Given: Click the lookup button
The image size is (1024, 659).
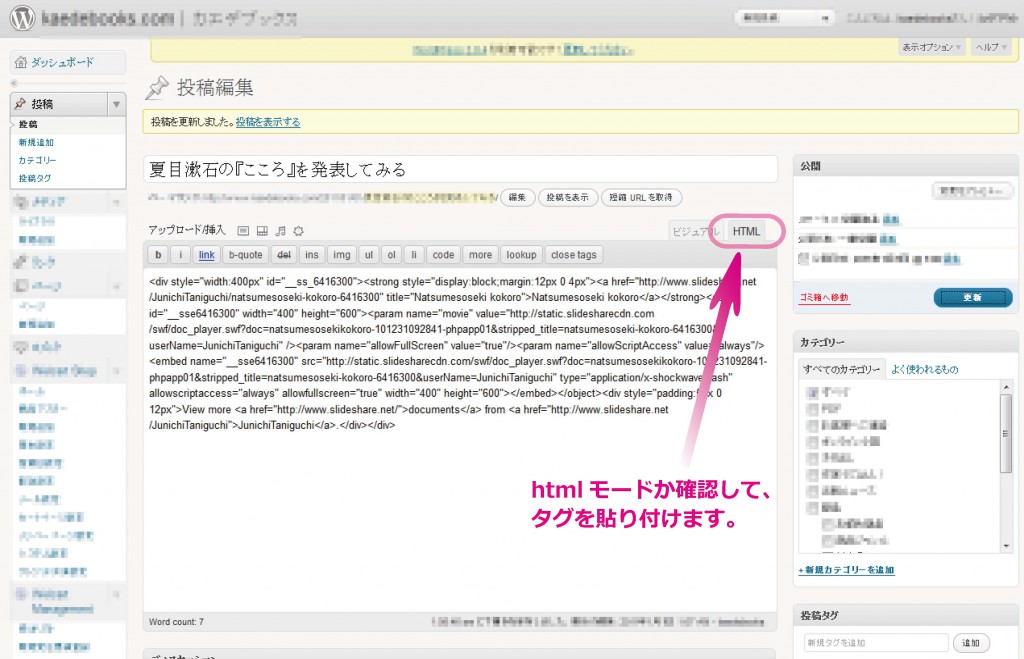Looking at the screenshot, I should click(521, 255).
